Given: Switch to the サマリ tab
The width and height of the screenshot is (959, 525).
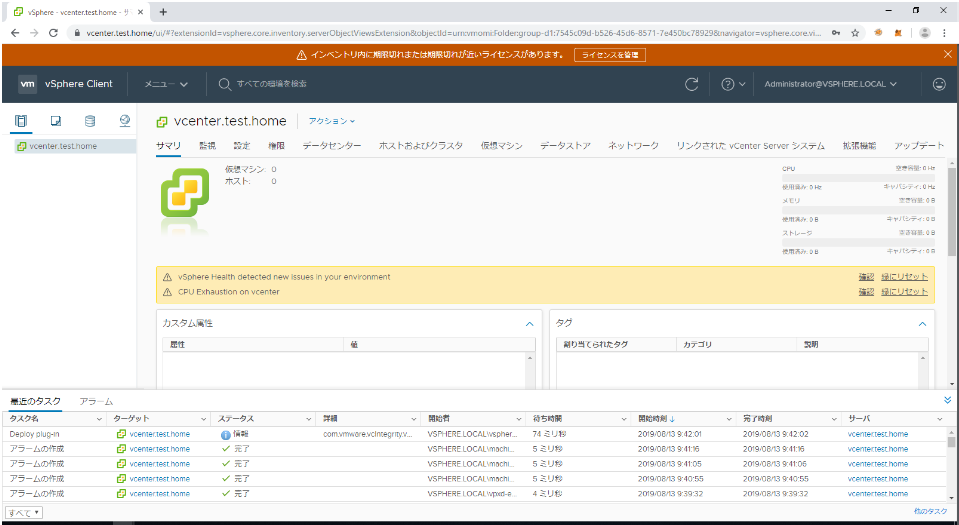Looking at the screenshot, I should [168, 146].
